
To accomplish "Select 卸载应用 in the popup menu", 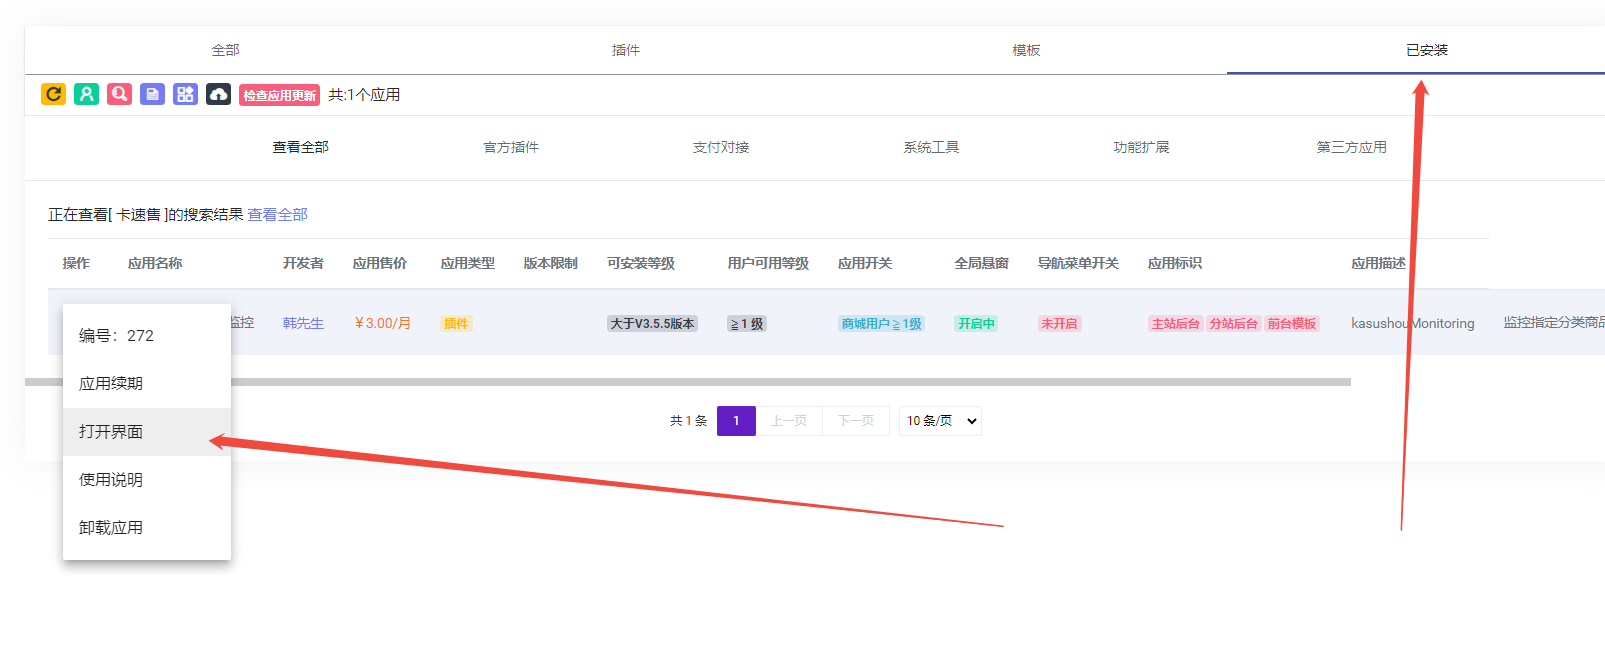I will click(x=111, y=528).
